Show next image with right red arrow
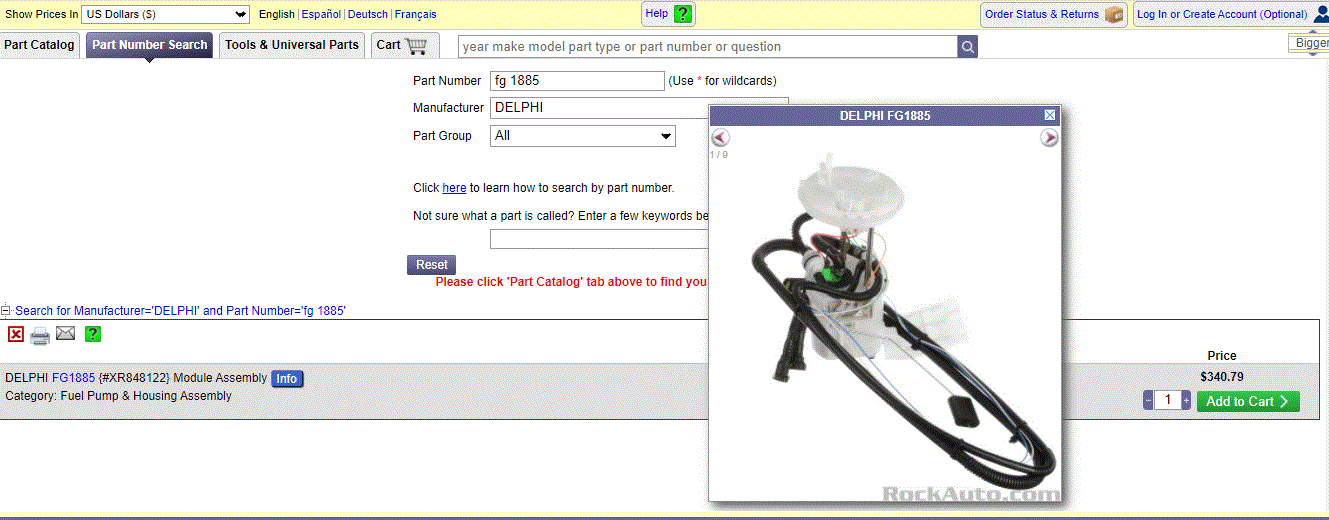Image resolution: width=1329 pixels, height=520 pixels. [1049, 138]
